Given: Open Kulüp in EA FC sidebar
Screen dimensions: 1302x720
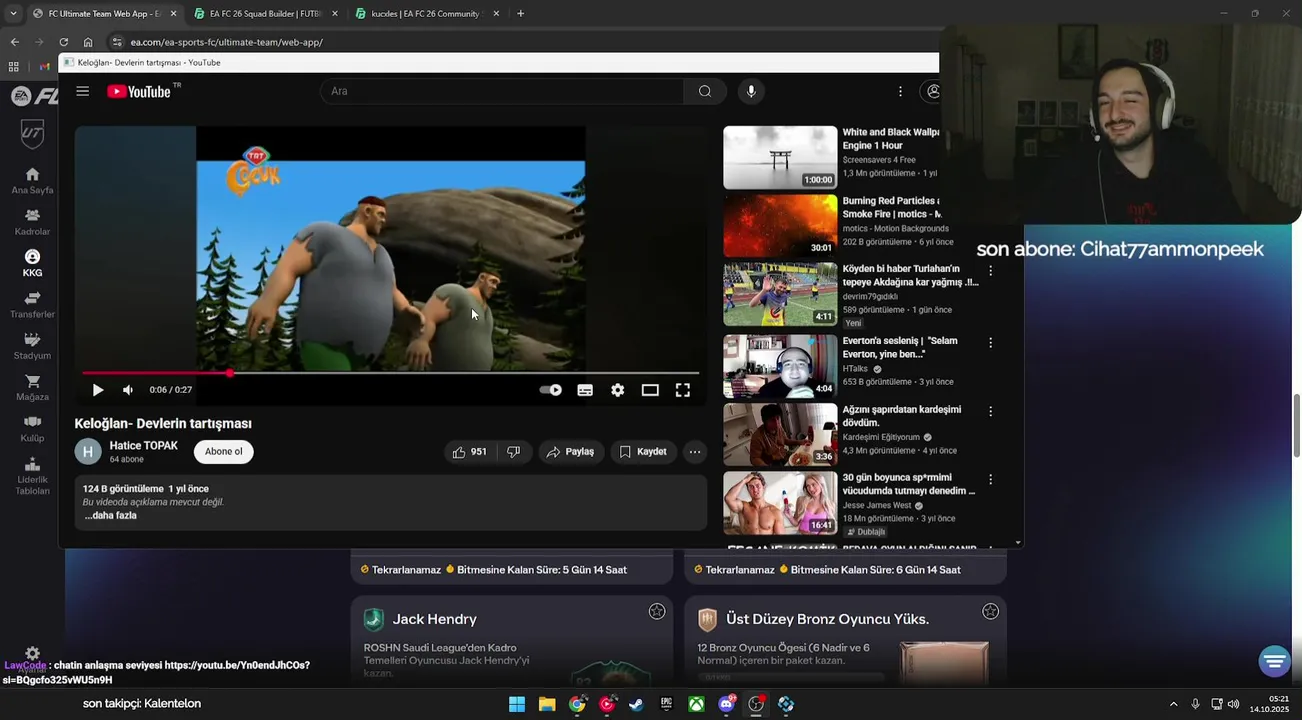Looking at the screenshot, I should (32, 429).
